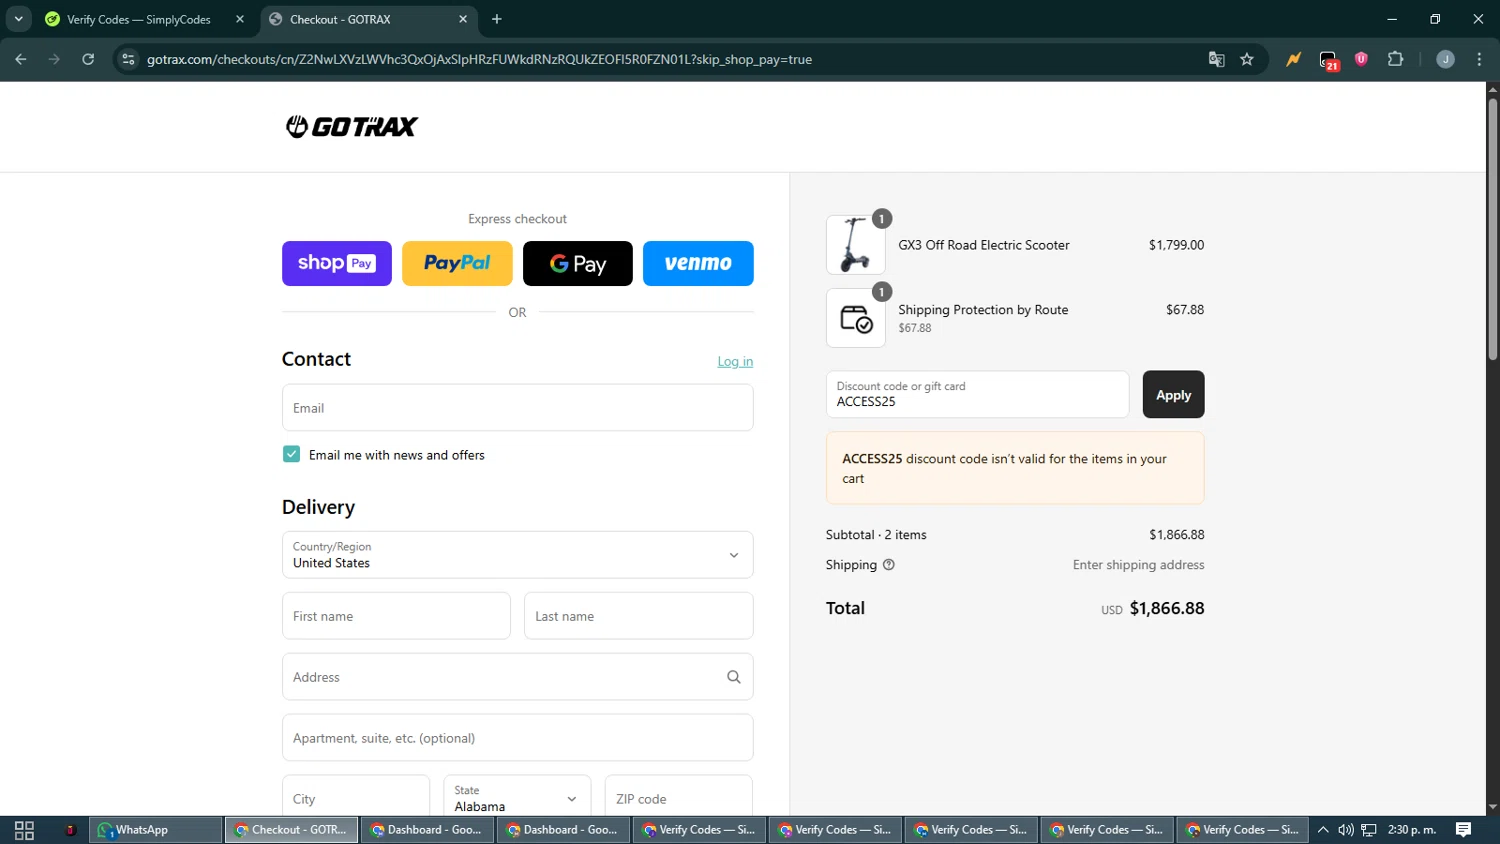Click the volume speaker icon
The image size is (1500, 844).
pos(1346,830)
